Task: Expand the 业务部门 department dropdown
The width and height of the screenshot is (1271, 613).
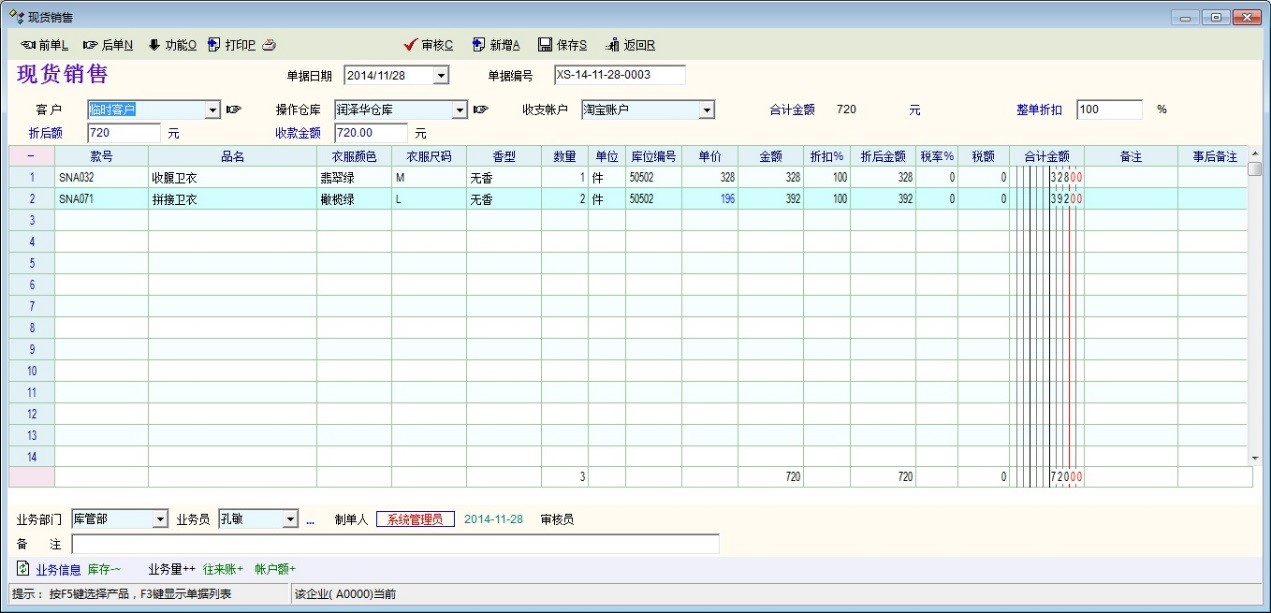Action: 160,520
